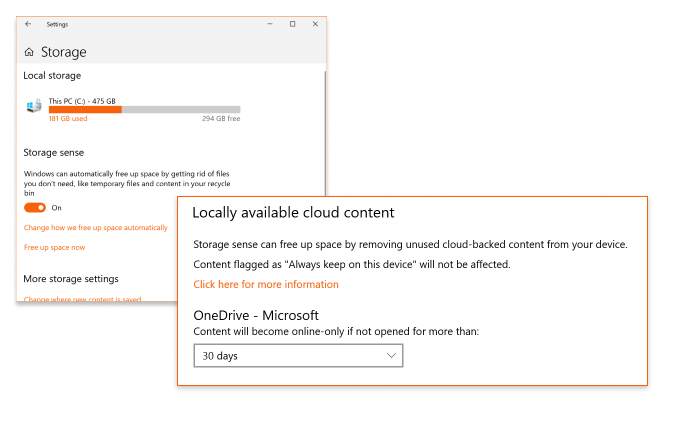Click Change where new content is saved
The height and width of the screenshot is (421, 677).
pos(82,298)
